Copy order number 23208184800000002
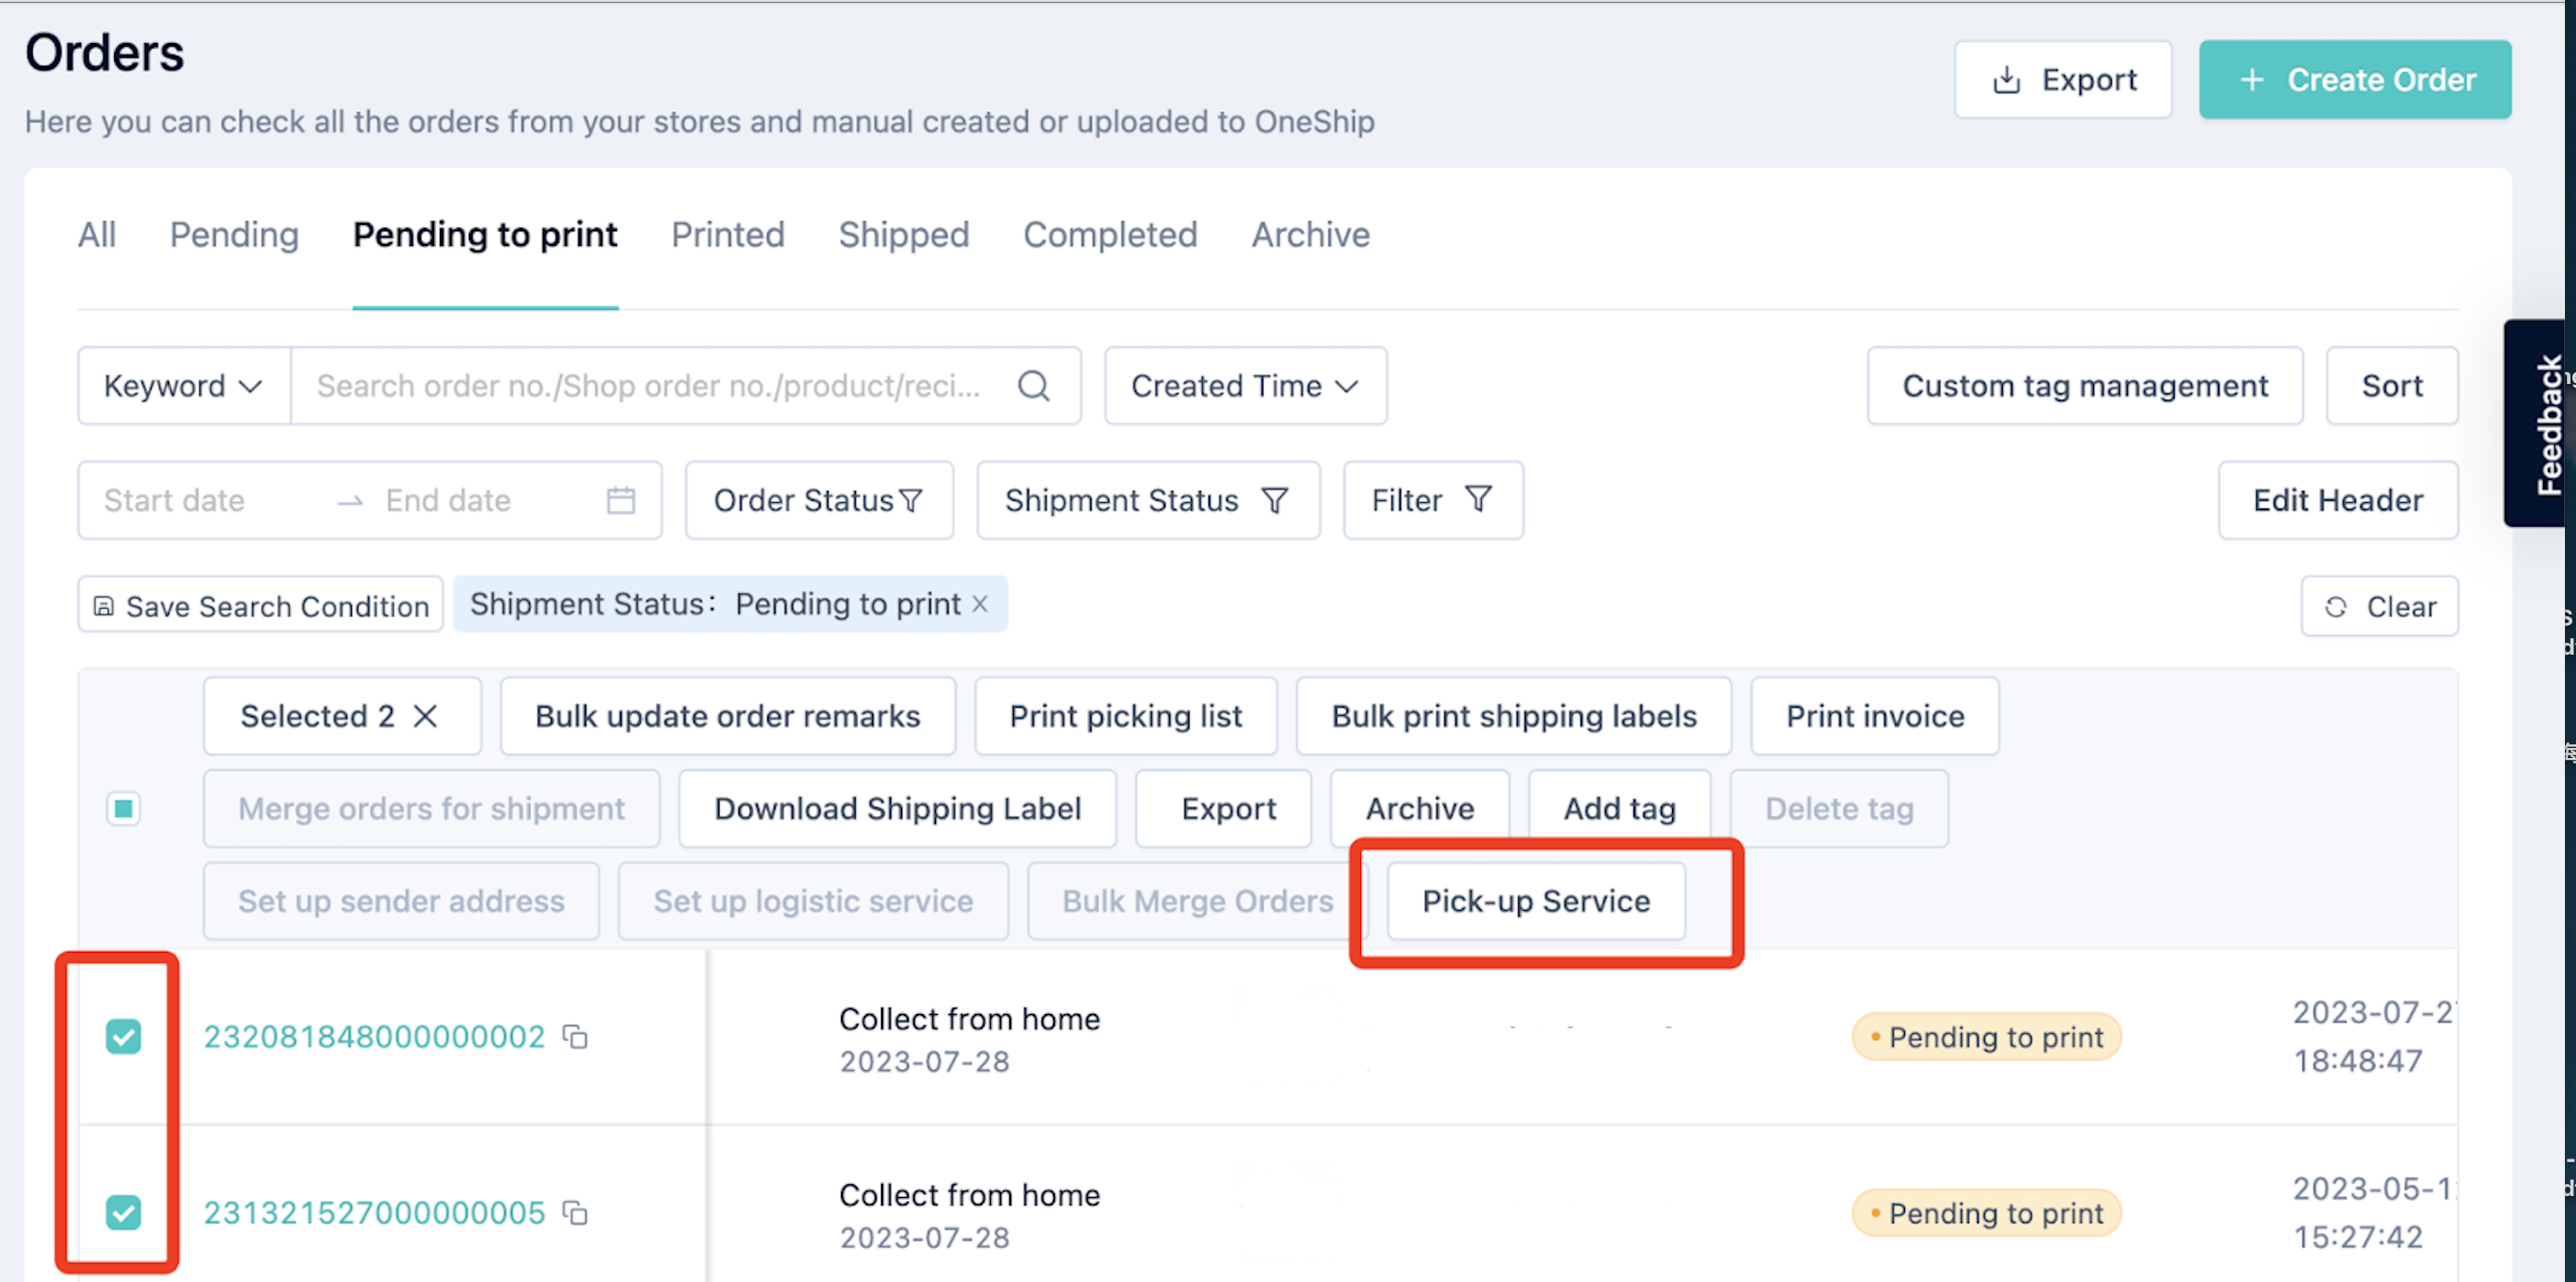Image resolution: width=2576 pixels, height=1282 pixels. coord(575,1037)
